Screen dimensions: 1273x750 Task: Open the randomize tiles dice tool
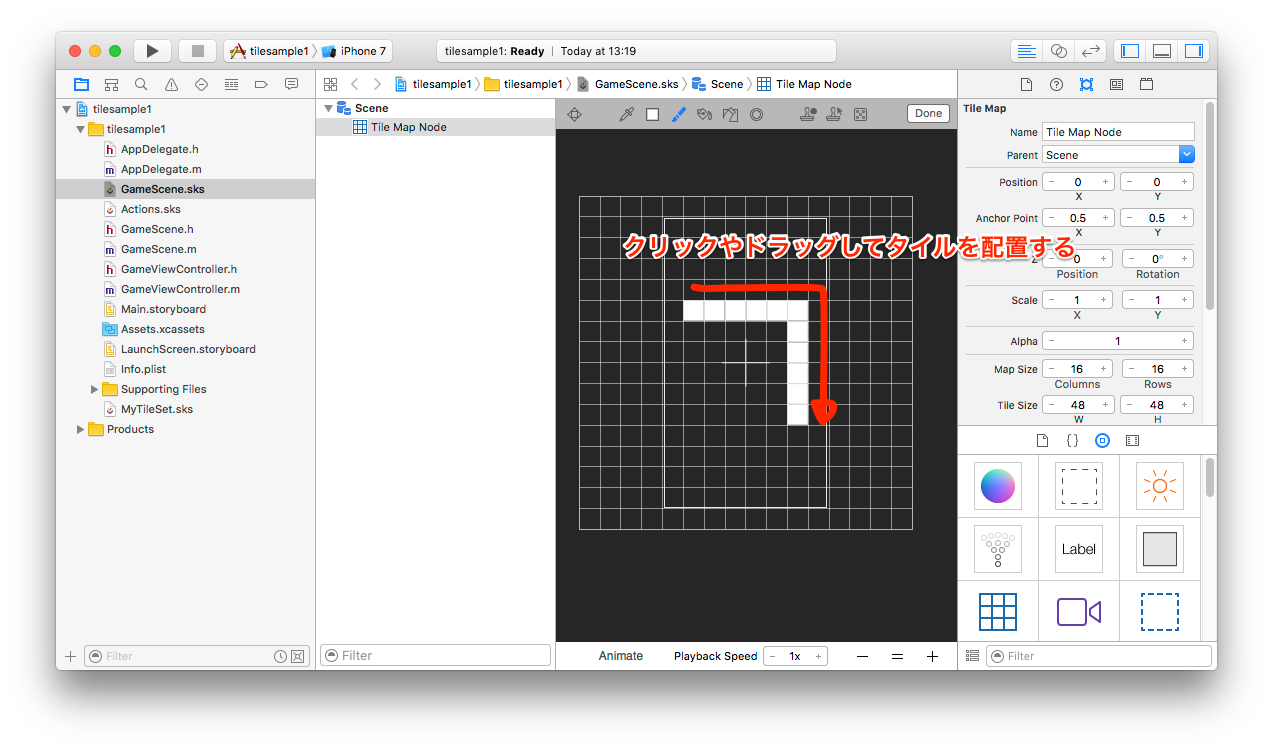861,114
